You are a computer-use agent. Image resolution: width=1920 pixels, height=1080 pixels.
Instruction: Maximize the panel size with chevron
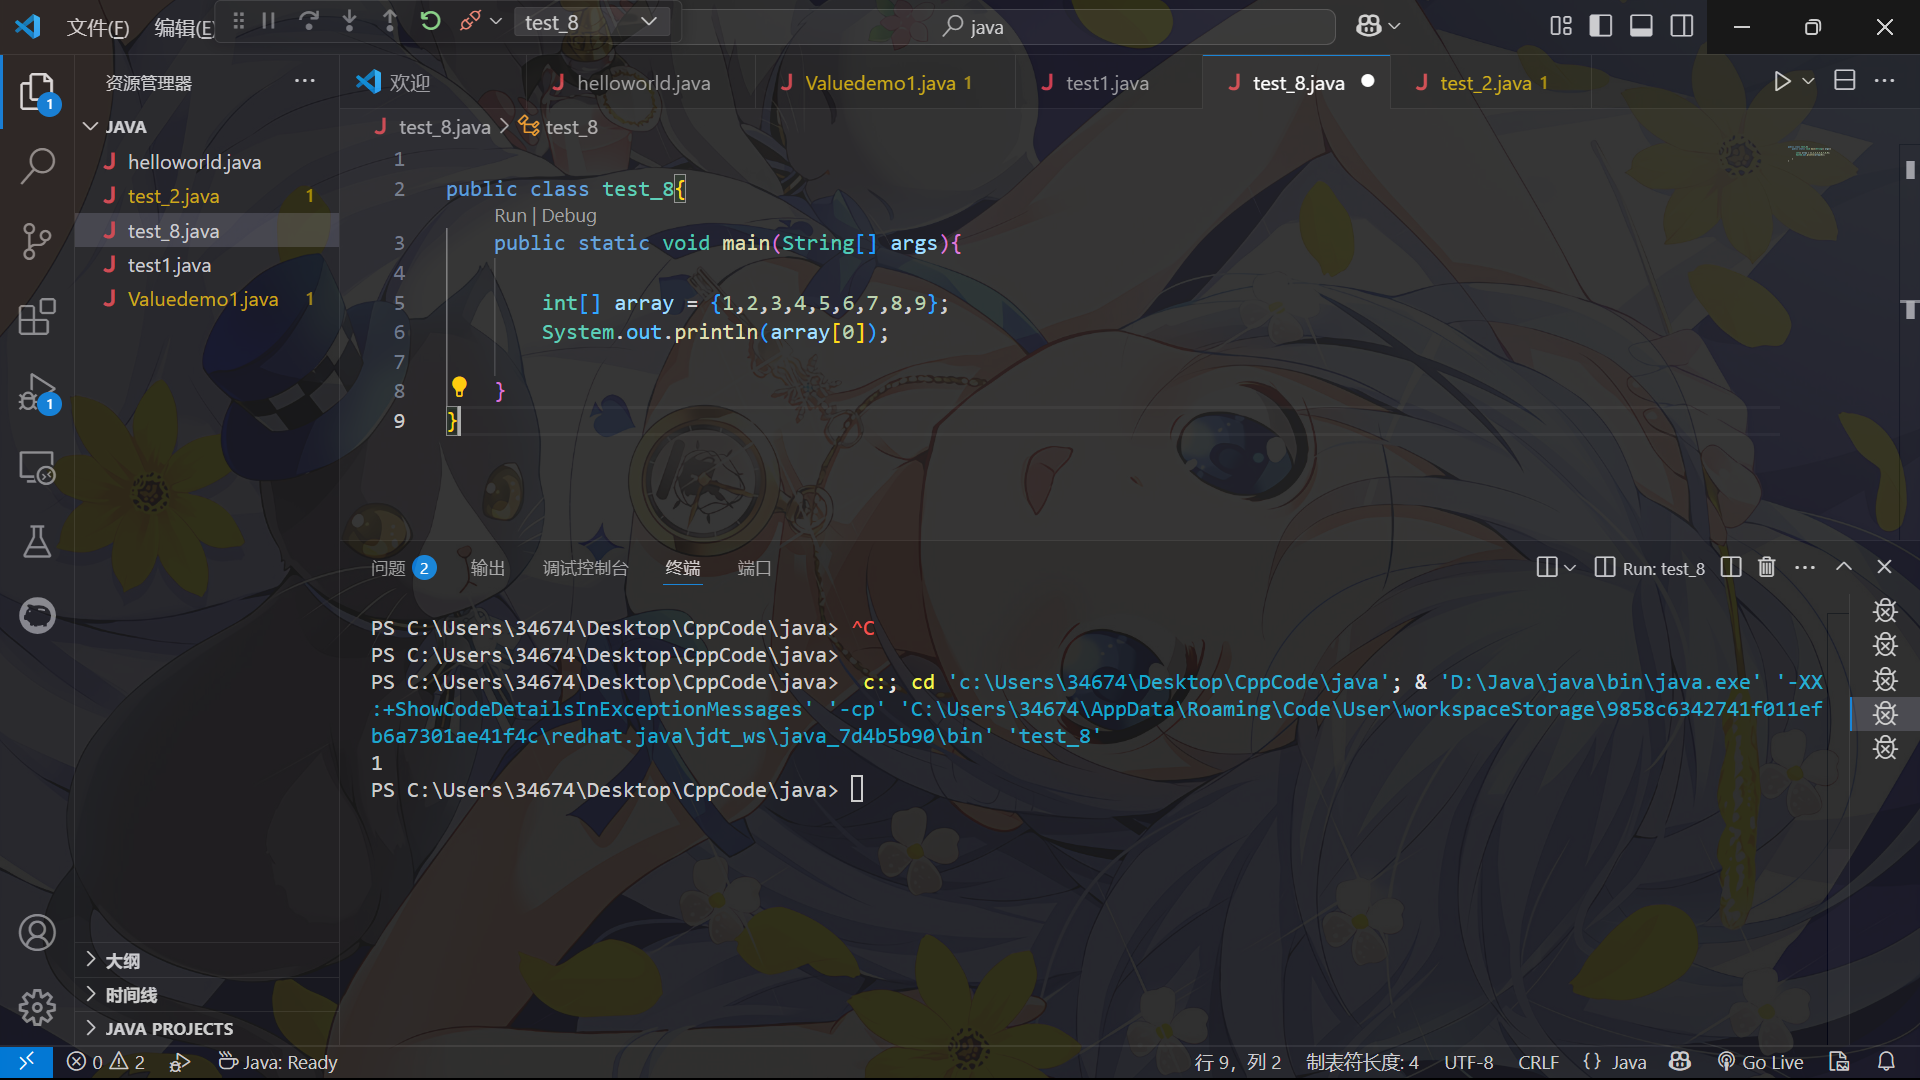(1844, 567)
